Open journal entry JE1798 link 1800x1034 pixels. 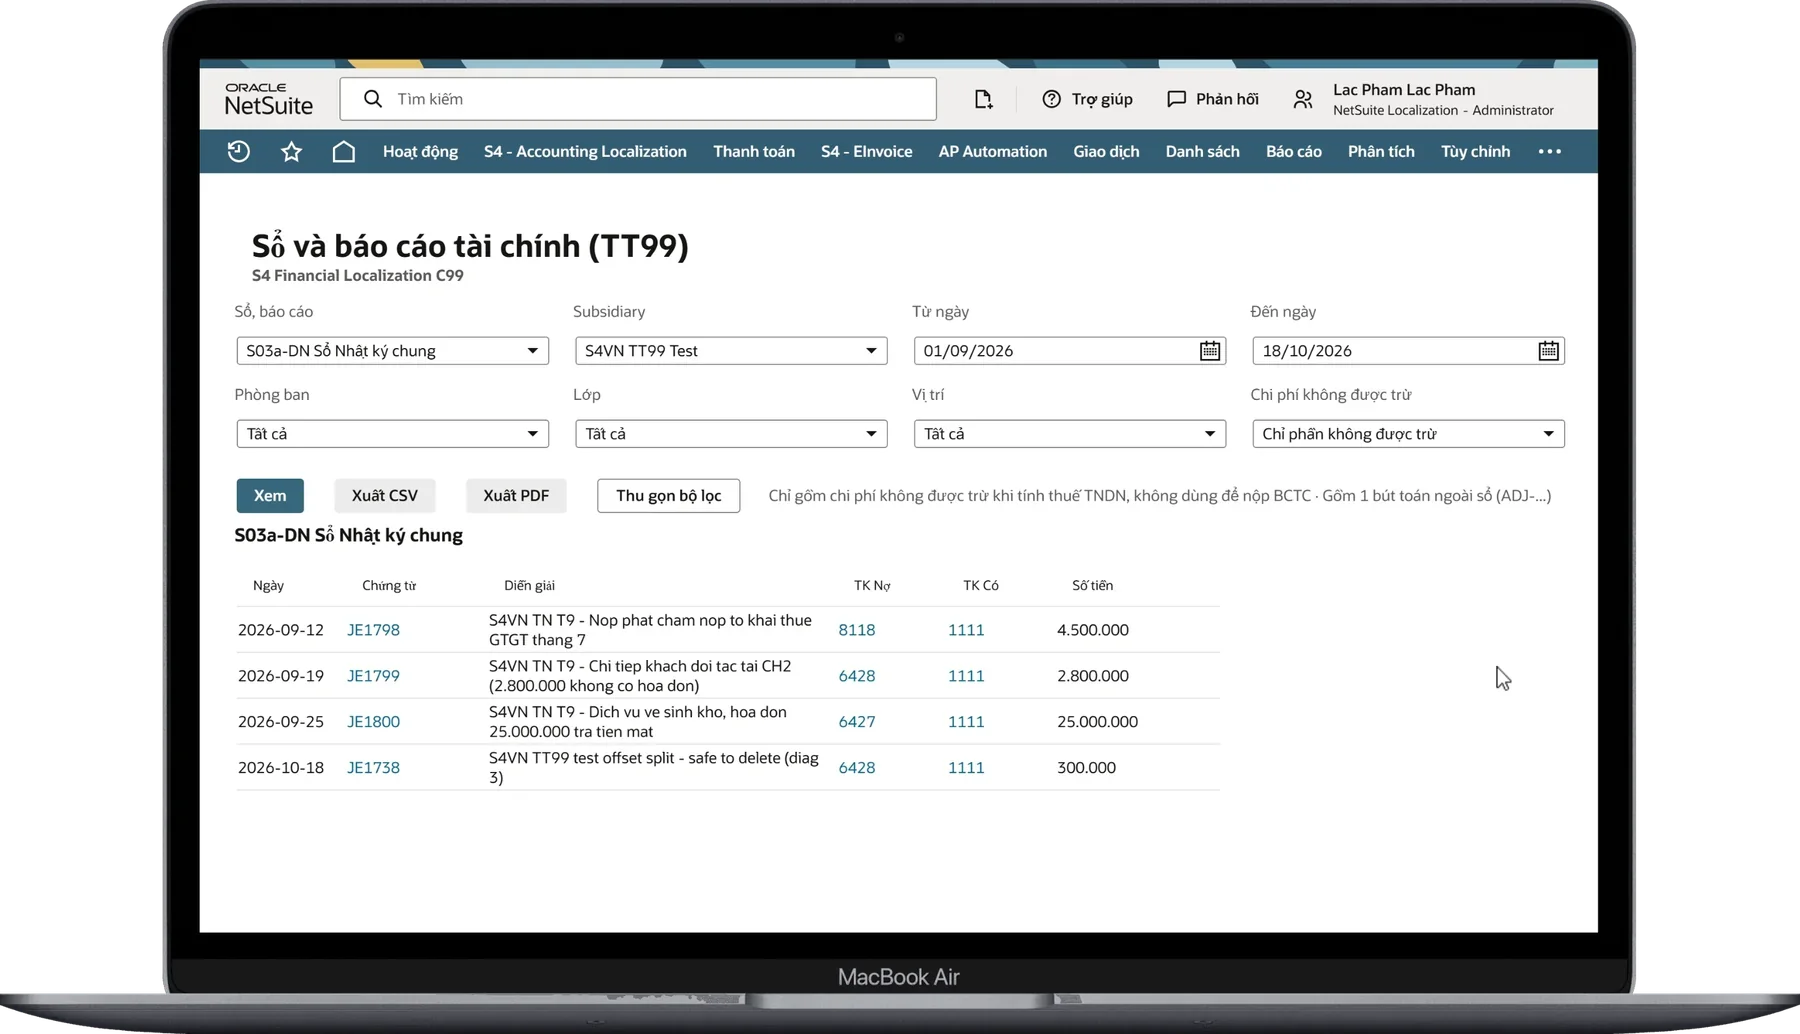tap(373, 630)
